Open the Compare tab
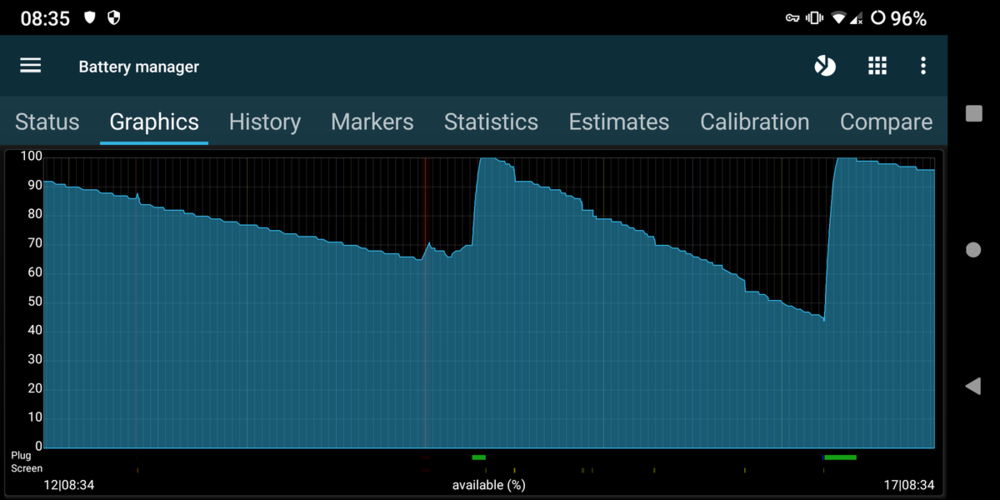 (x=886, y=122)
